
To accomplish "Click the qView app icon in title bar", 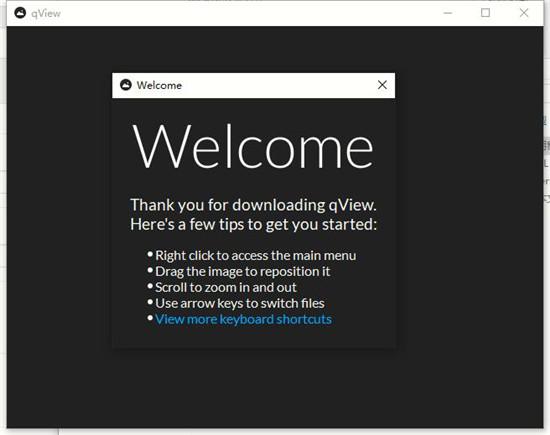I will (x=20, y=13).
